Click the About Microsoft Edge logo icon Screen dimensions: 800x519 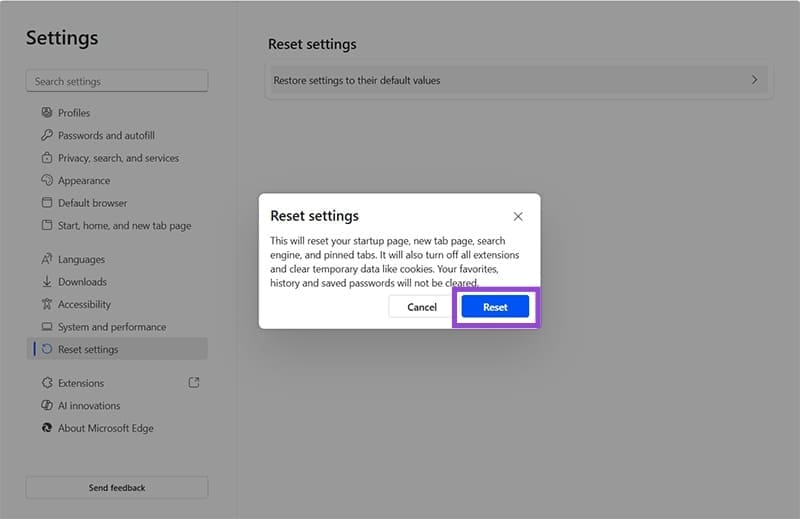coord(47,428)
